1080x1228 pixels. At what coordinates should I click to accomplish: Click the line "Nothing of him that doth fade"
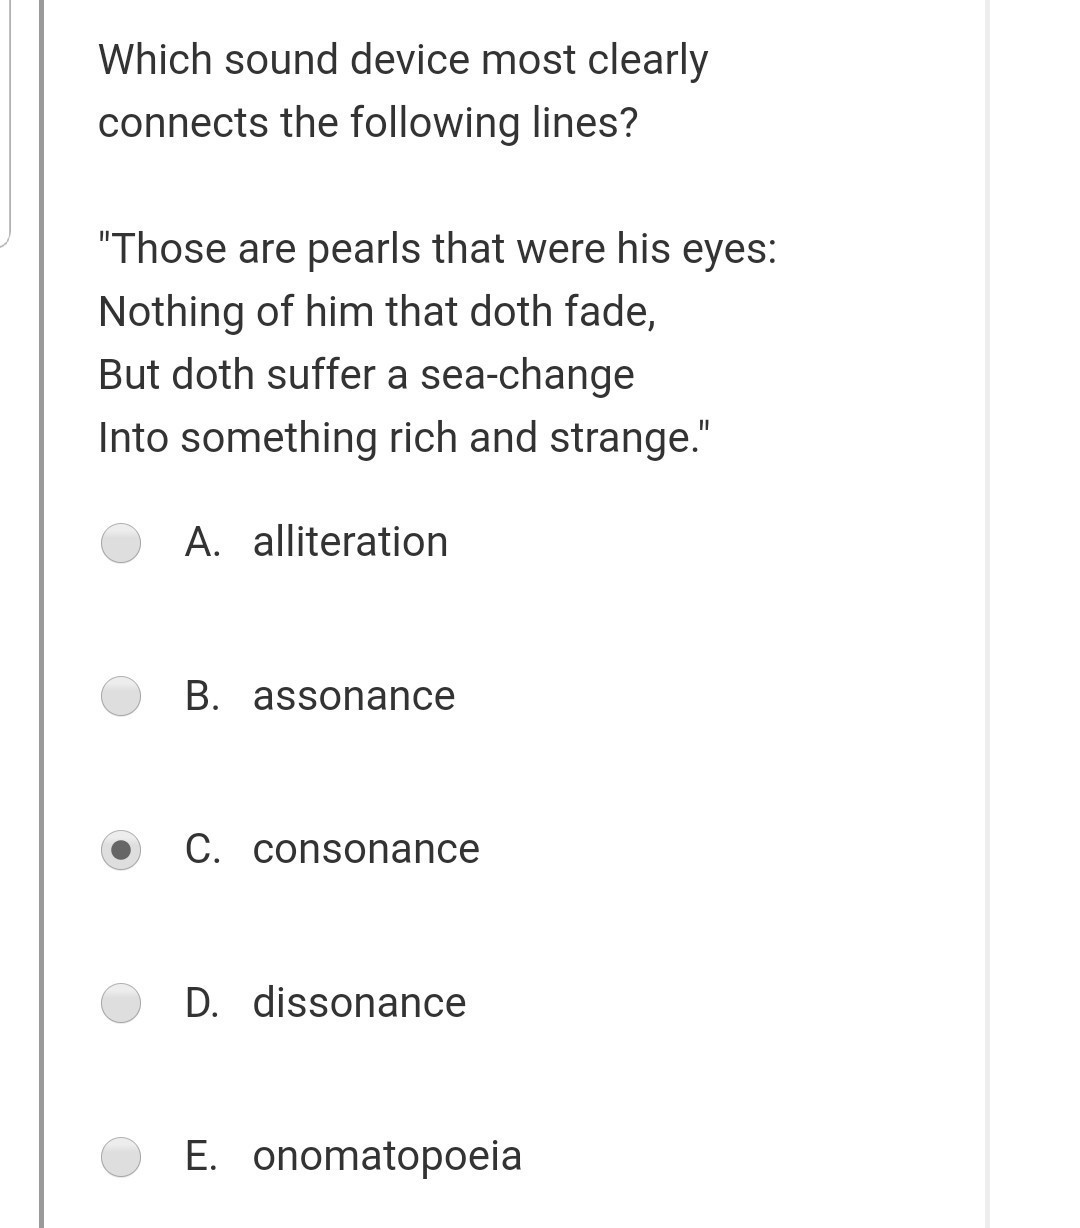[x=377, y=312]
